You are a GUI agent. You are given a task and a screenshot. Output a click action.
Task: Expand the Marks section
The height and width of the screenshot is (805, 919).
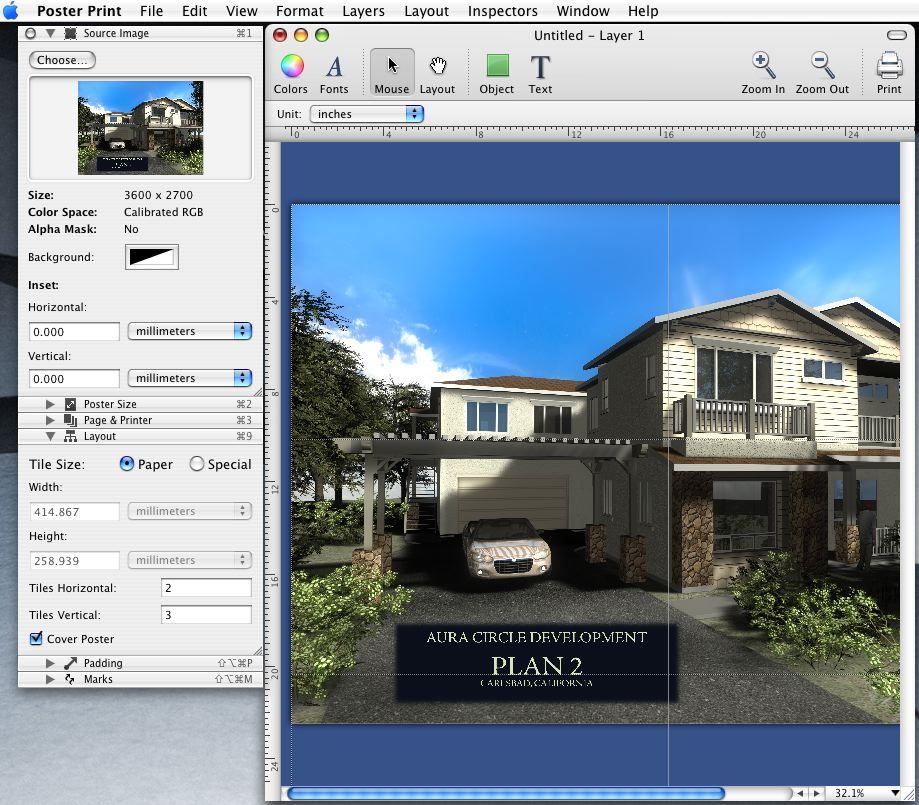50,679
